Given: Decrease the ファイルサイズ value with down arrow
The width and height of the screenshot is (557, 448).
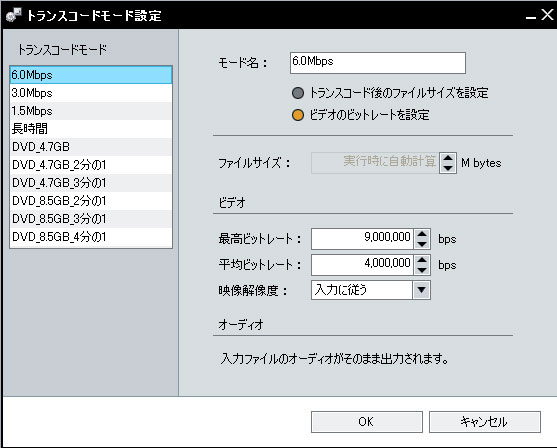Looking at the screenshot, I should pyautogui.click(x=448, y=168).
